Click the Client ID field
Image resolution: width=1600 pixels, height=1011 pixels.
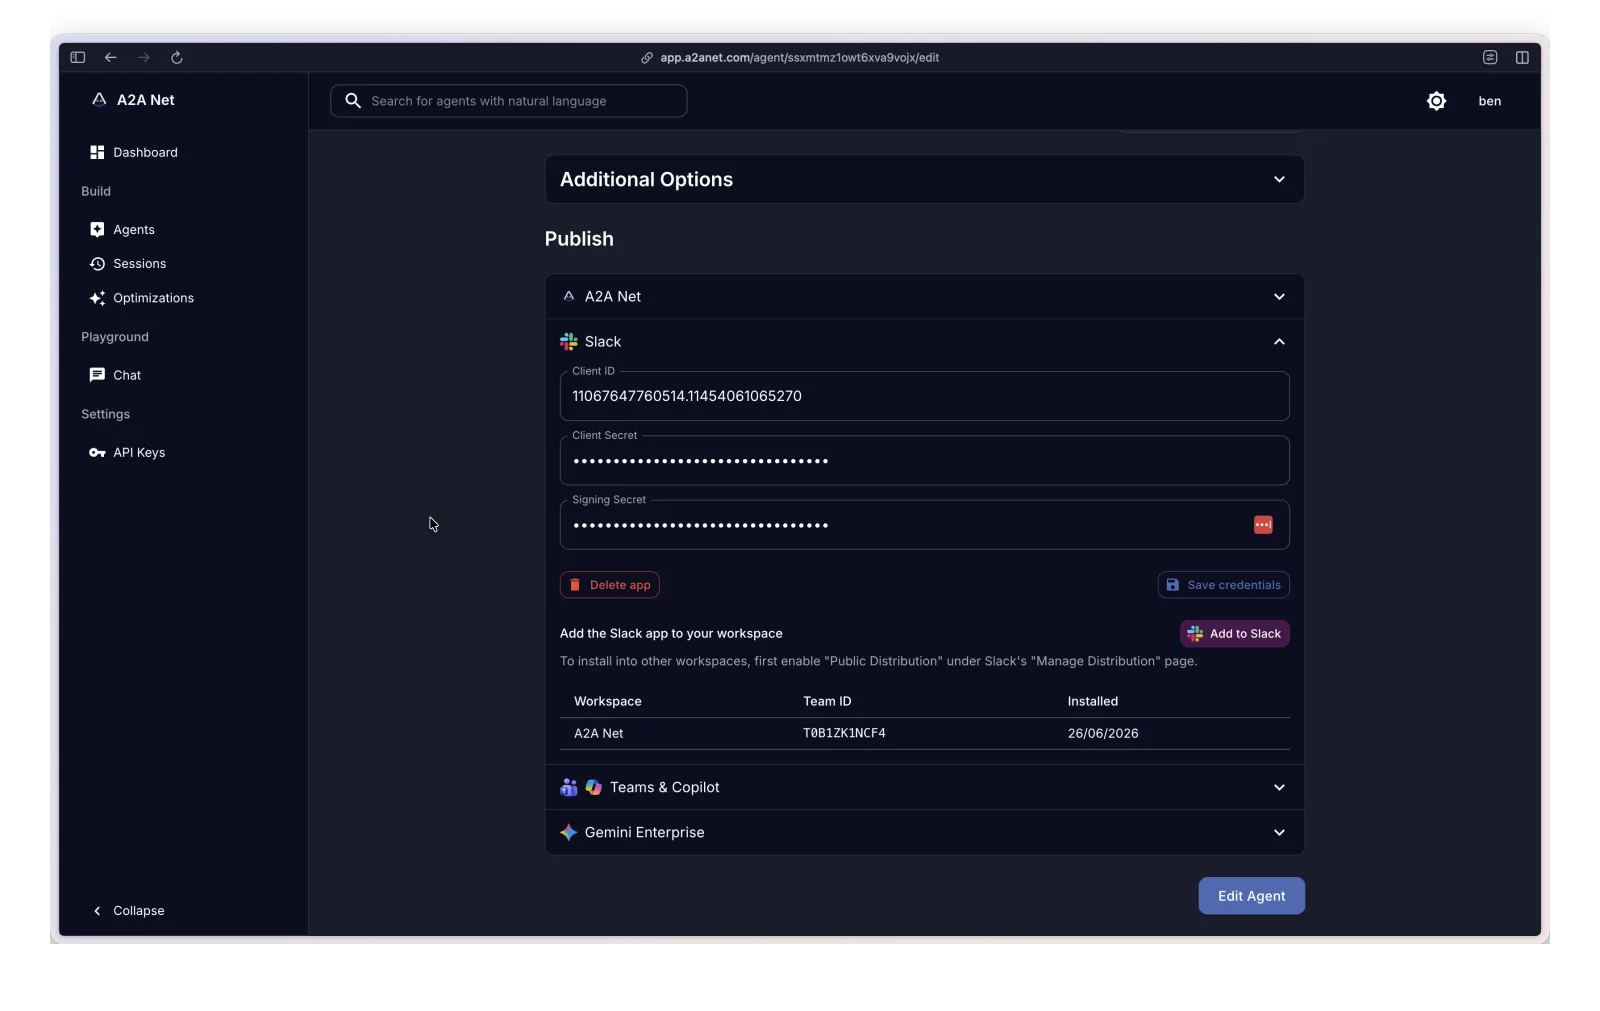[x=924, y=397]
